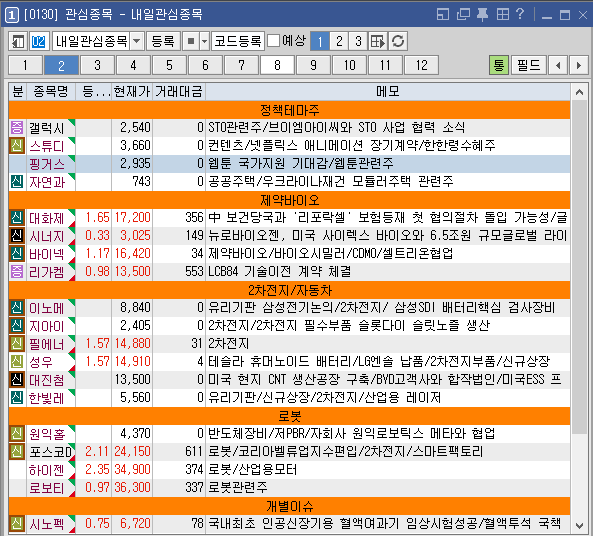Click the 제약바이오 orange section header
This screenshot has height=536, width=593.
point(289,200)
